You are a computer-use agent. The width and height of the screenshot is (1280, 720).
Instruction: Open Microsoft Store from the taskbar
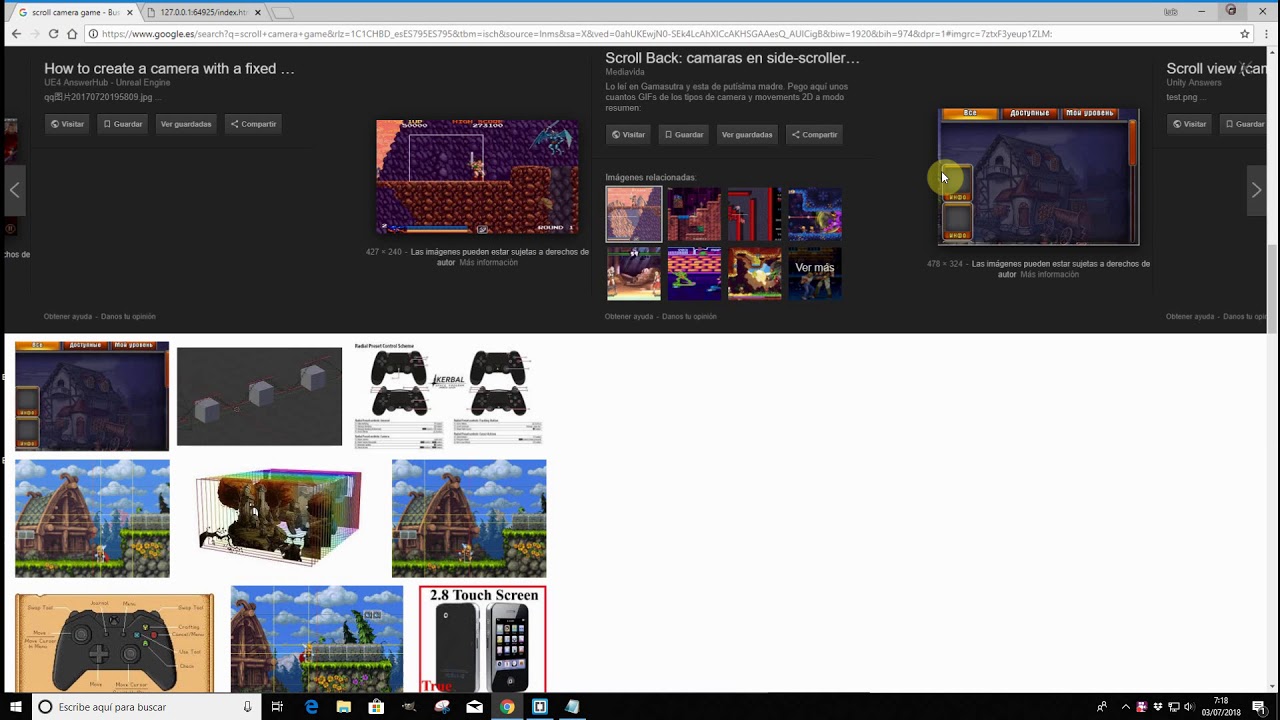coord(376,706)
